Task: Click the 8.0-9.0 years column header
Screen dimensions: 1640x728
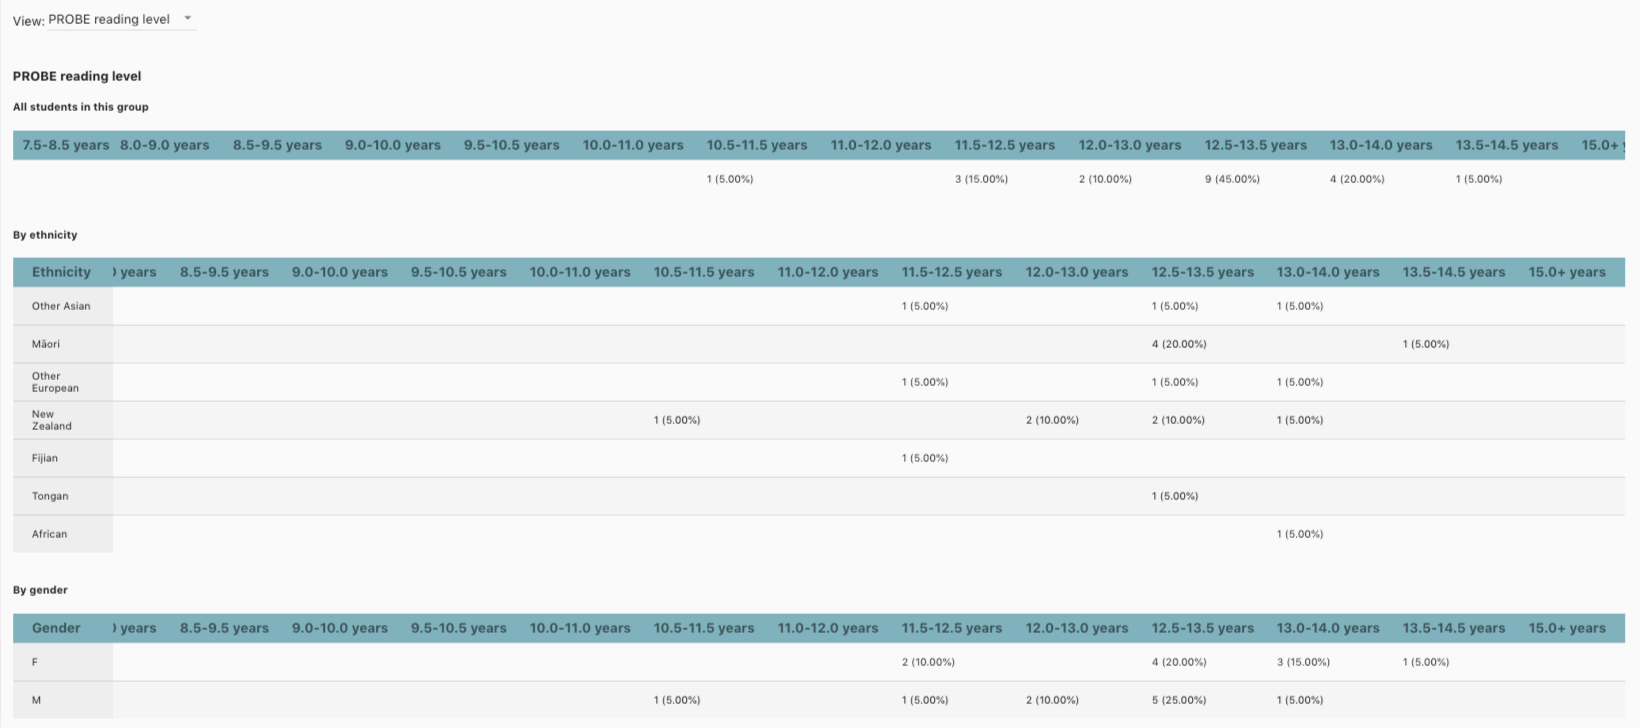Action: pos(165,145)
